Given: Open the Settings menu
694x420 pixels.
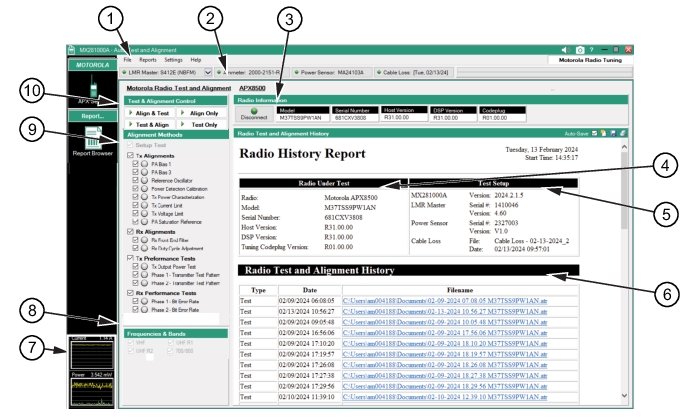Looking at the screenshot, I should 174,60.
